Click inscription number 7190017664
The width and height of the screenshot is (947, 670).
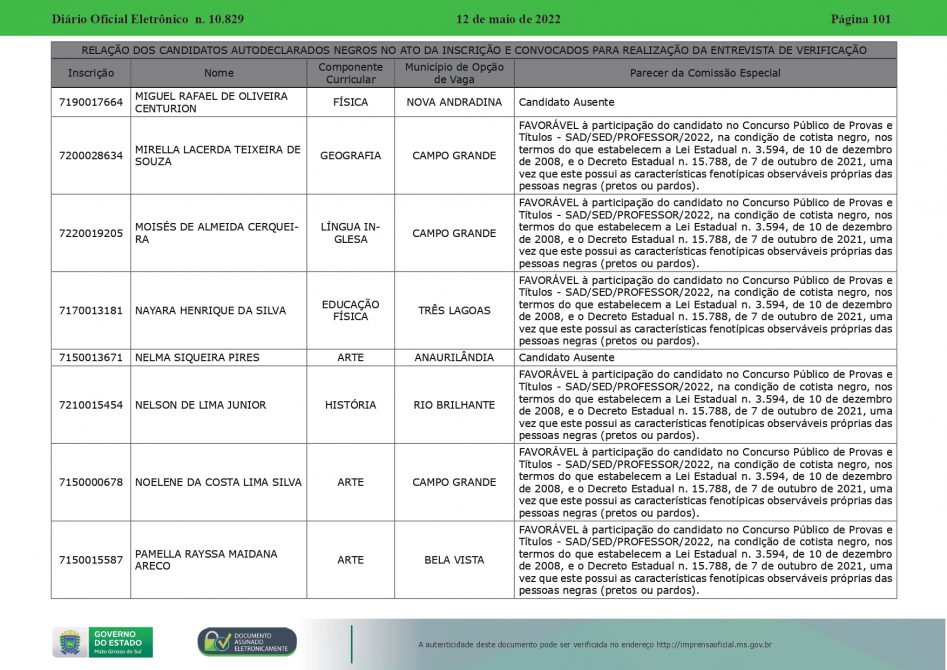[x=91, y=102]
